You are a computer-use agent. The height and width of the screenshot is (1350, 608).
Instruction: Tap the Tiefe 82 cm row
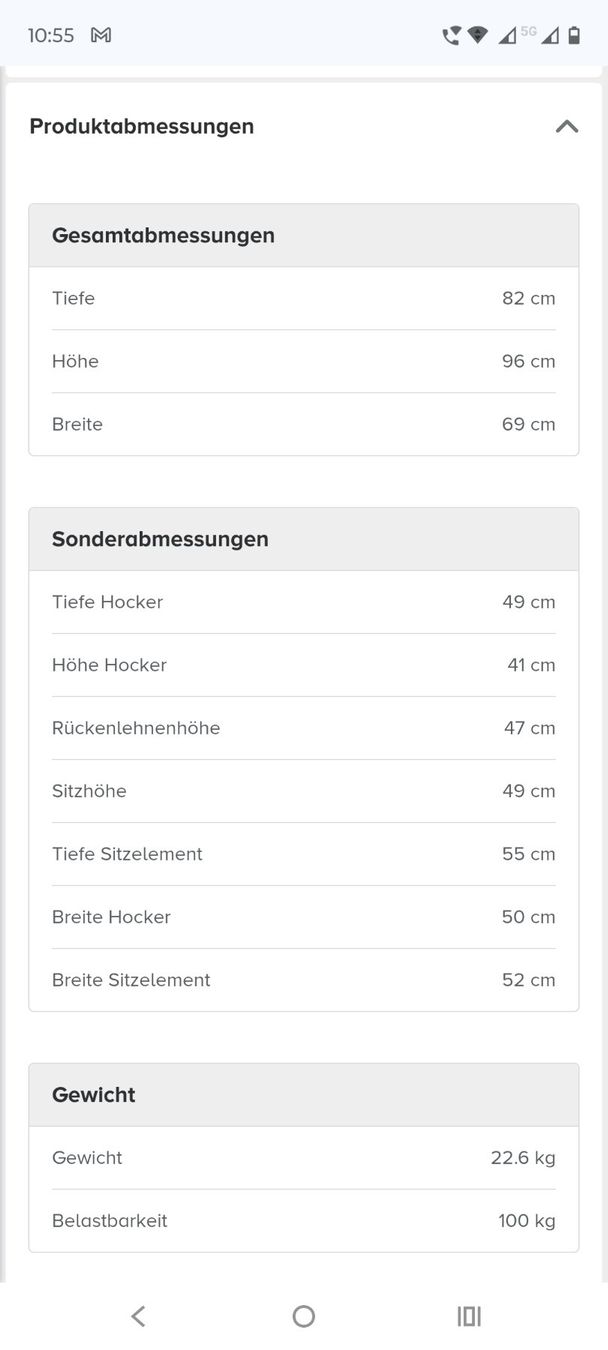(304, 298)
